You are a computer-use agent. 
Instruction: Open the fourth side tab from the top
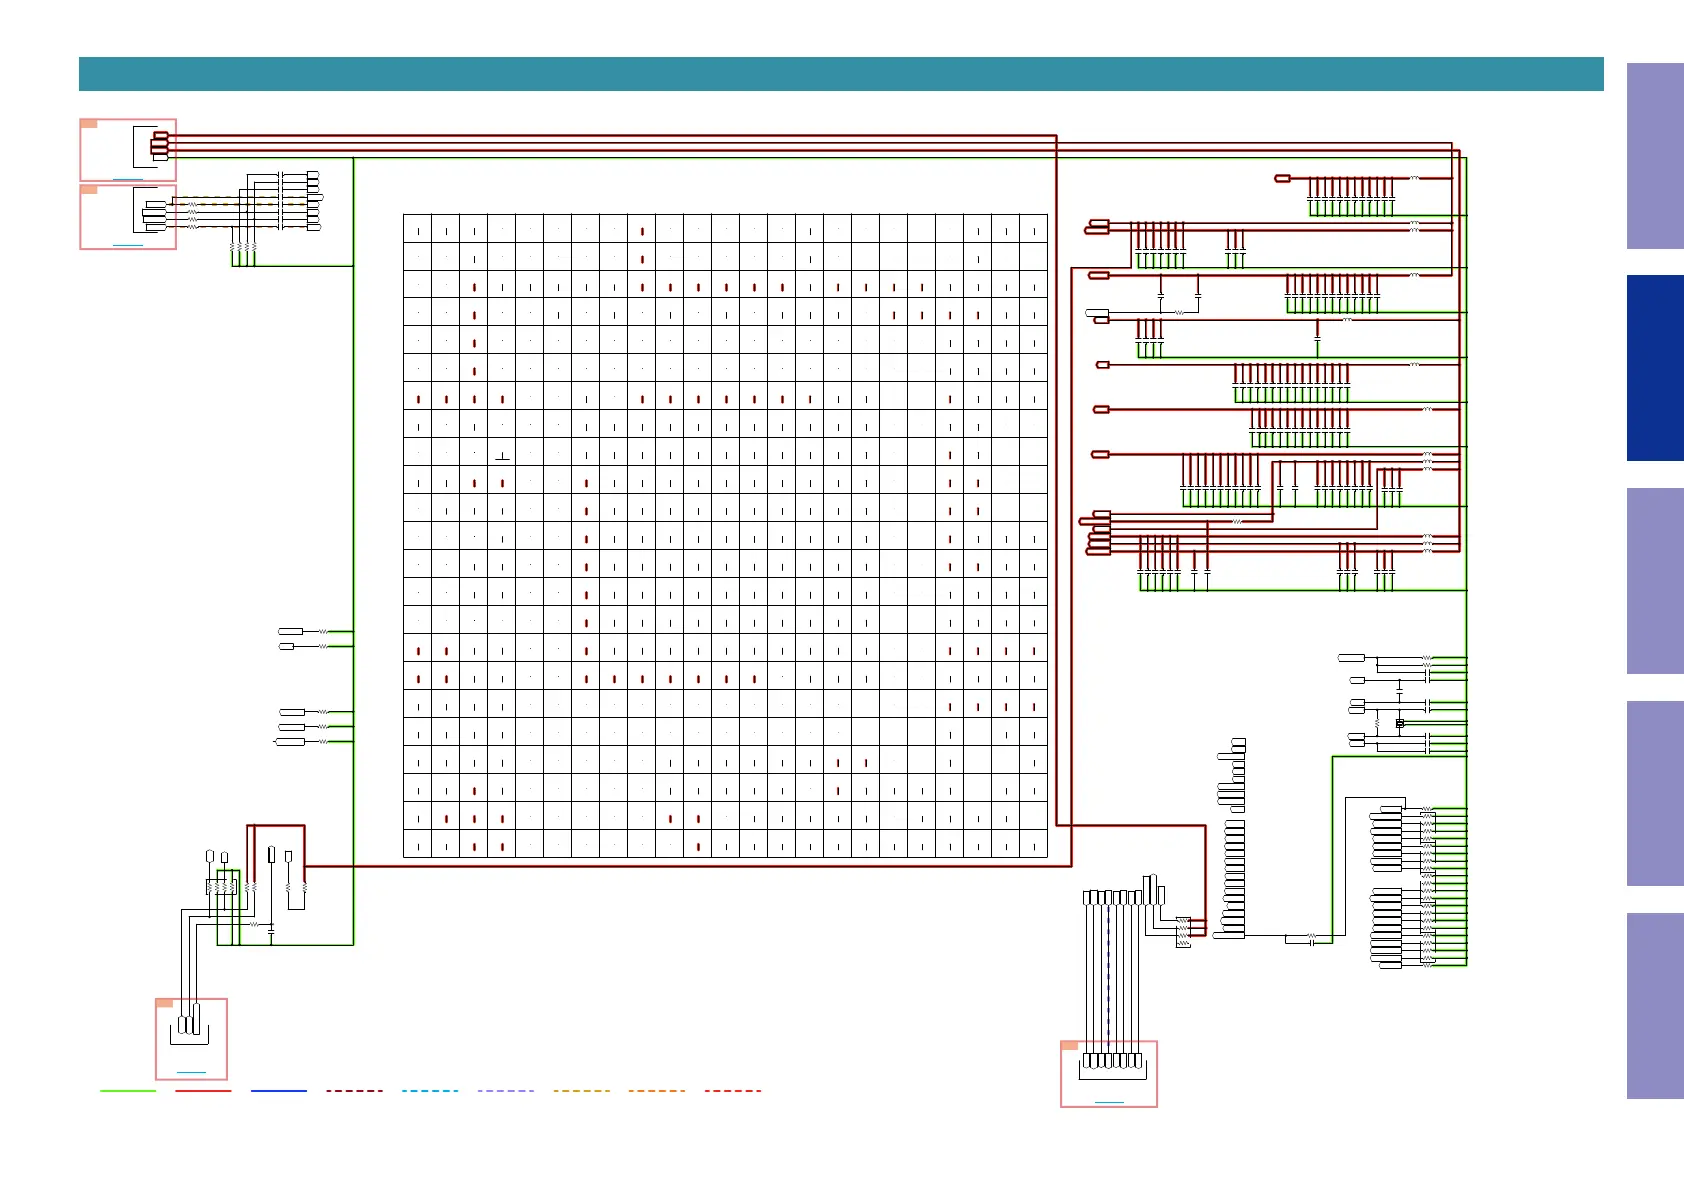(x=1655, y=793)
